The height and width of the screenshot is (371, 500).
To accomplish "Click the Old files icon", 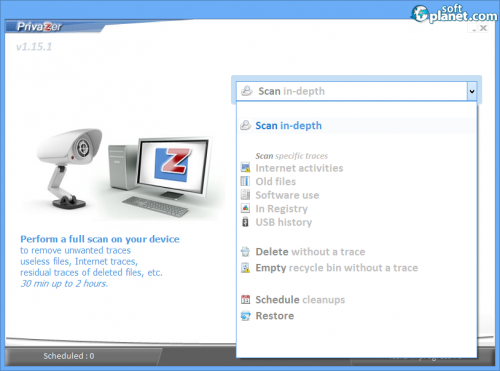I will click(245, 181).
